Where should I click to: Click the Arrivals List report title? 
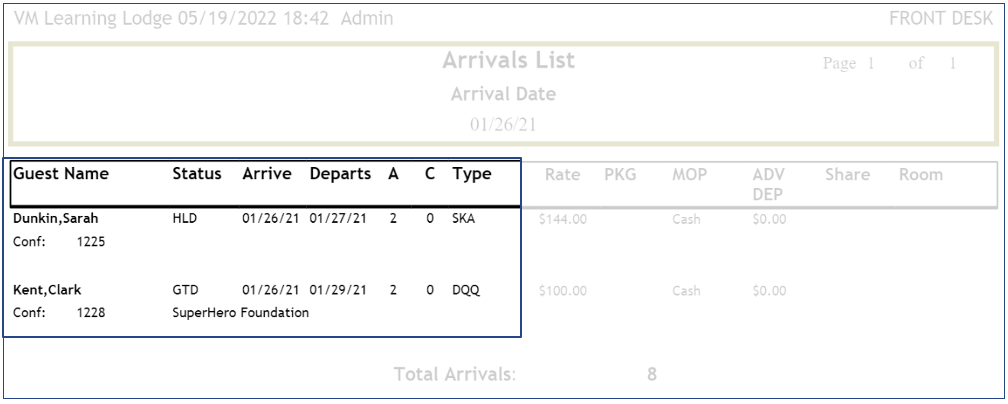(x=508, y=61)
